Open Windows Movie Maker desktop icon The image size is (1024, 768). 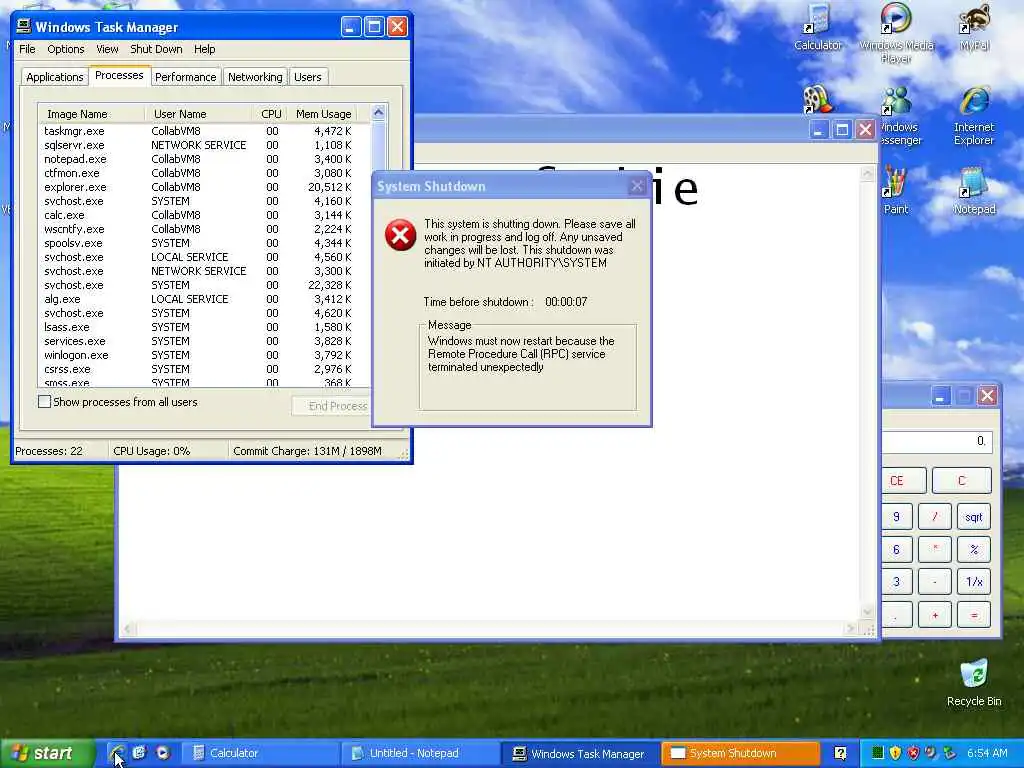click(817, 100)
